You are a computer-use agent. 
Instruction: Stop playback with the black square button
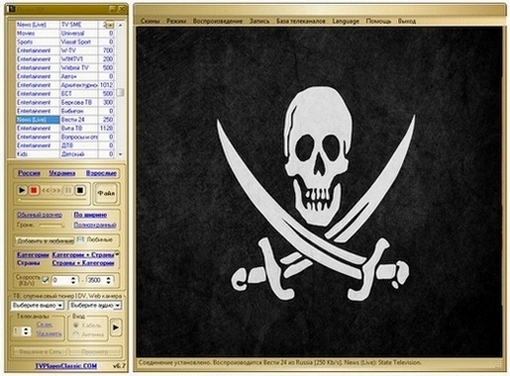pyautogui.click(x=80, y=190)
